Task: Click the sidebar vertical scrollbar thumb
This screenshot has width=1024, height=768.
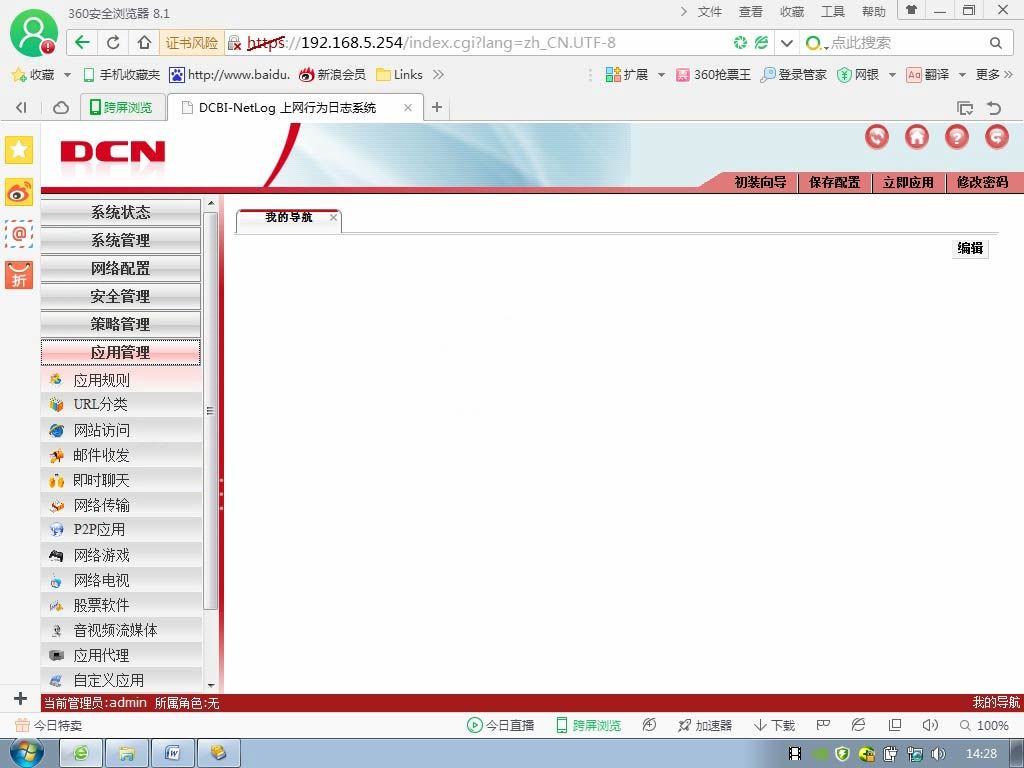Action: (x=210, y=411)
